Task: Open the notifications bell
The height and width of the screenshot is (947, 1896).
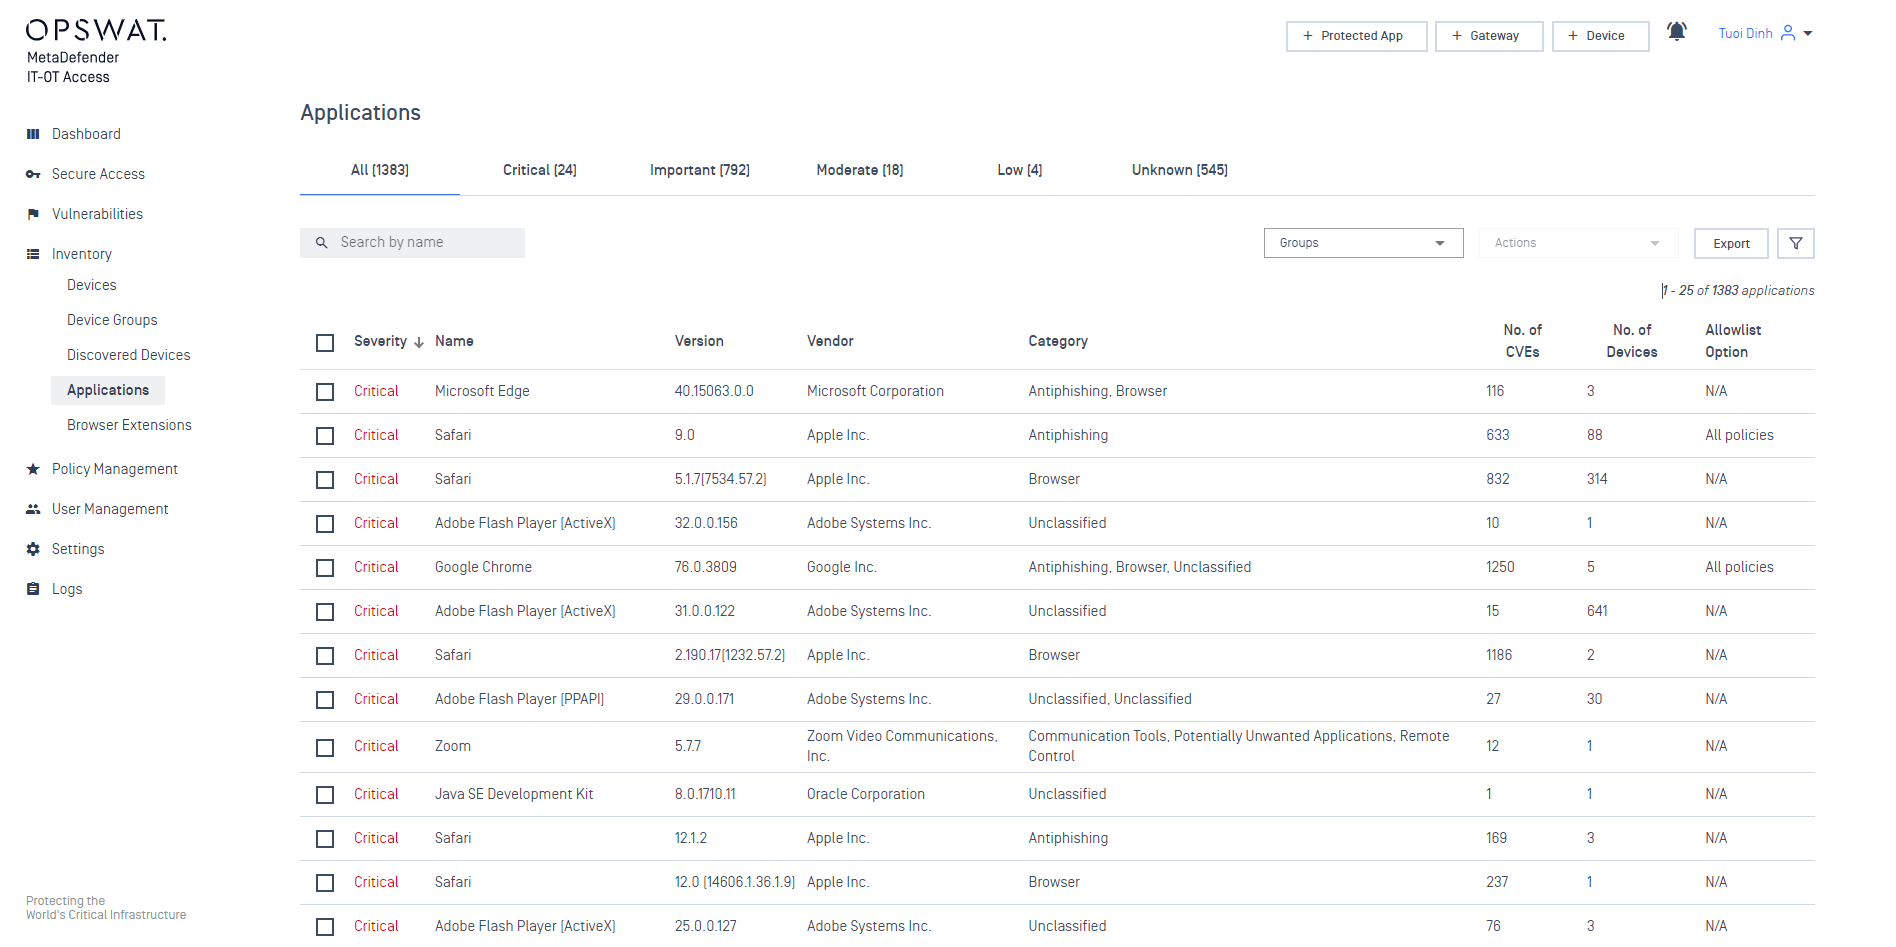Action: [1677, 32]
